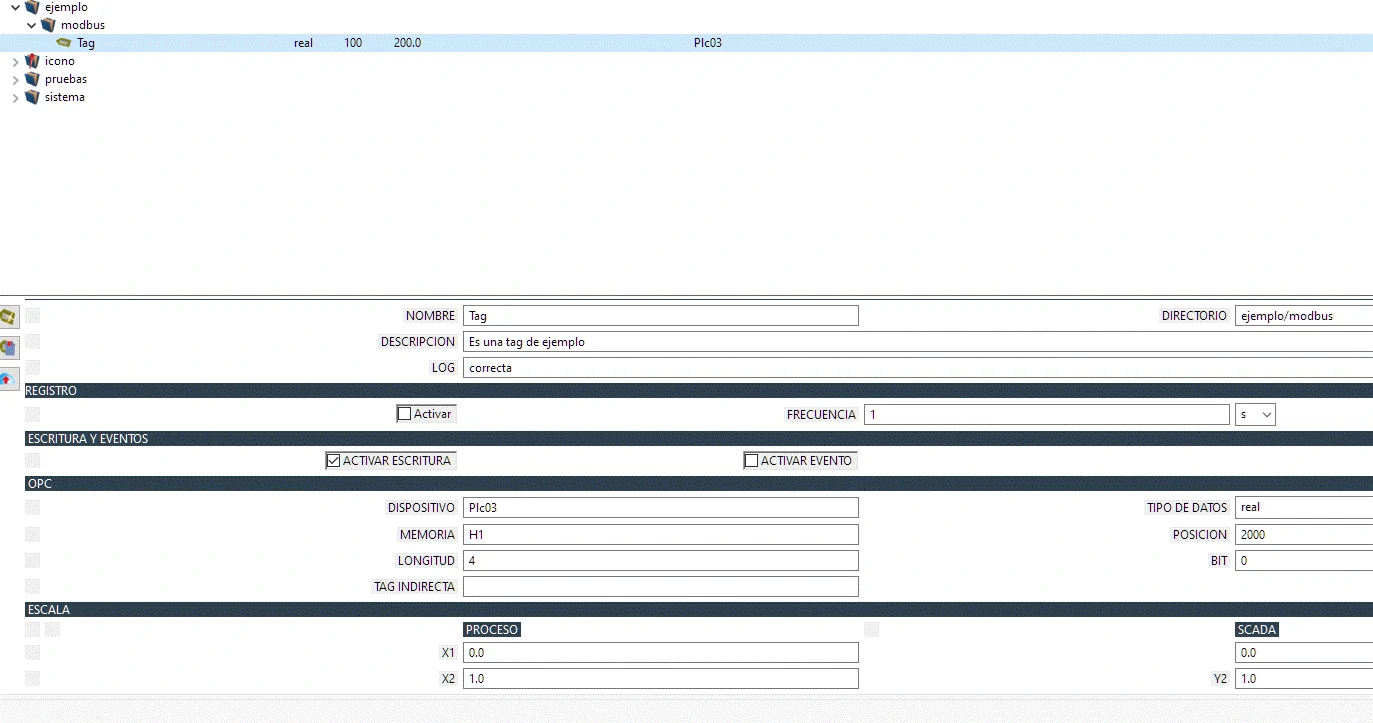1373x723 pixels.
Task: Click the cloud upload icon button
Action: [9, 379]
